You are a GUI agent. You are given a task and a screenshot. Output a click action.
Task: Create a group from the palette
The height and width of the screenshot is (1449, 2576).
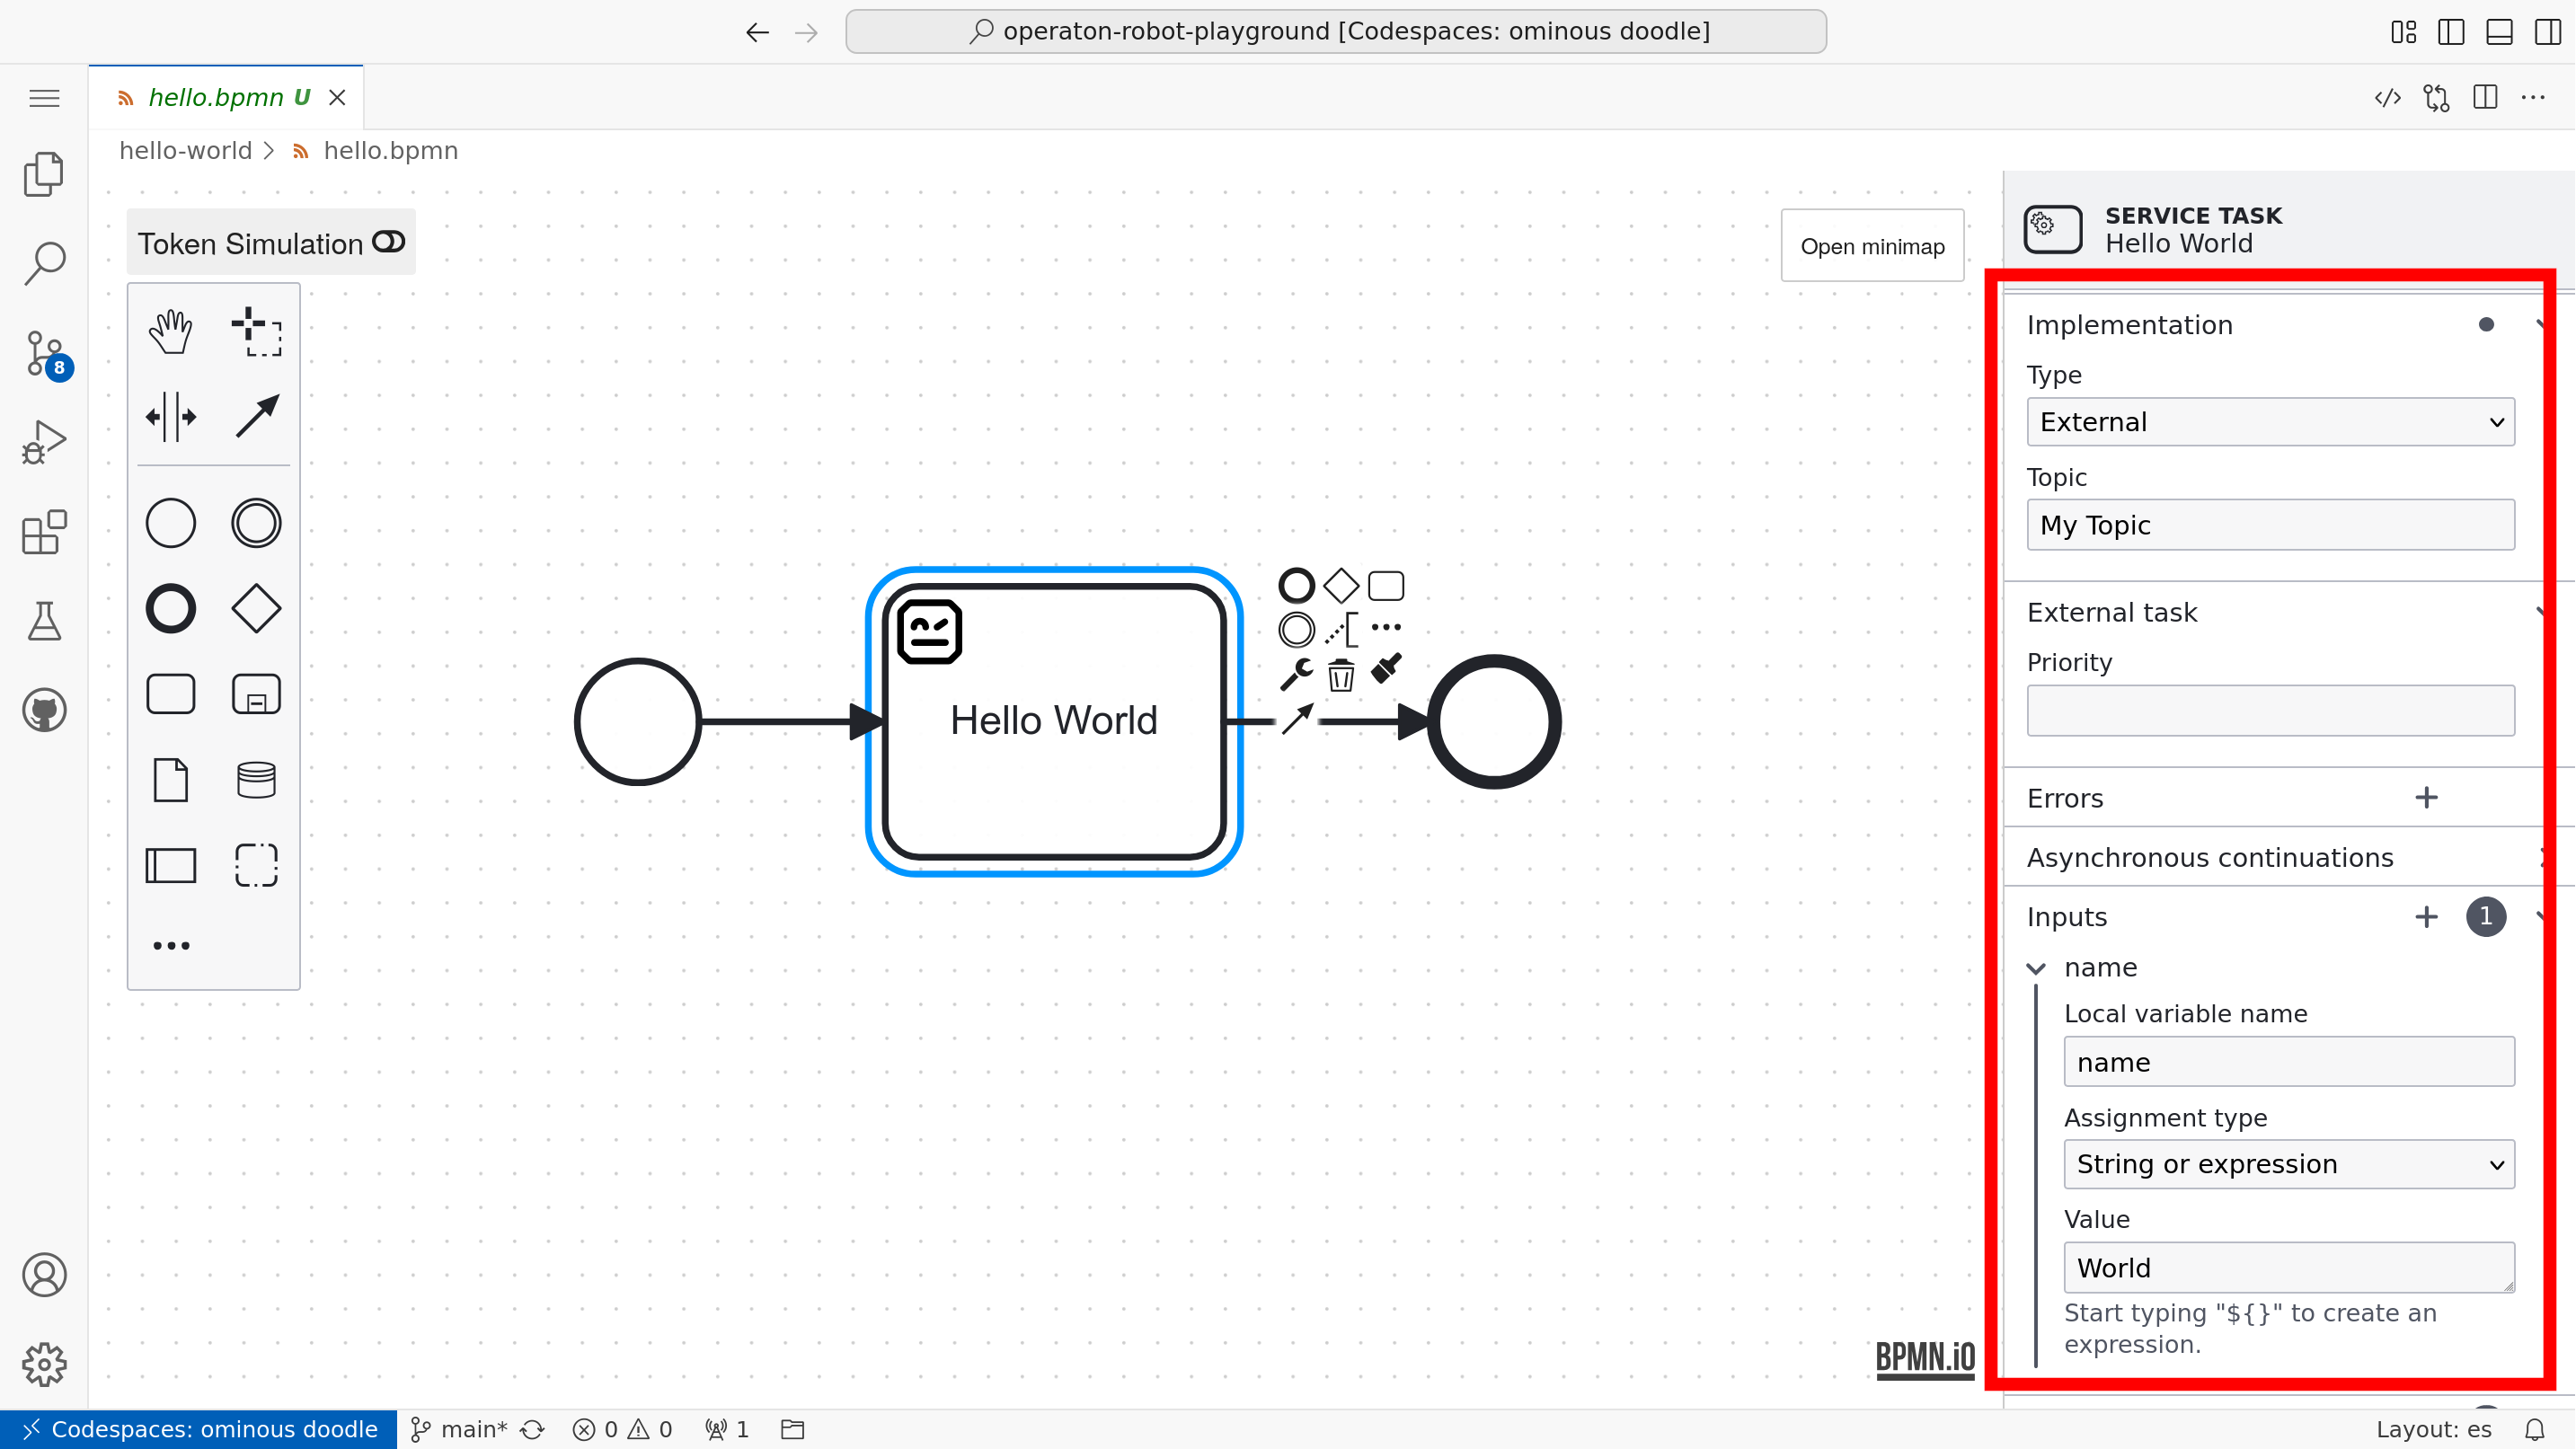point(256,865)
